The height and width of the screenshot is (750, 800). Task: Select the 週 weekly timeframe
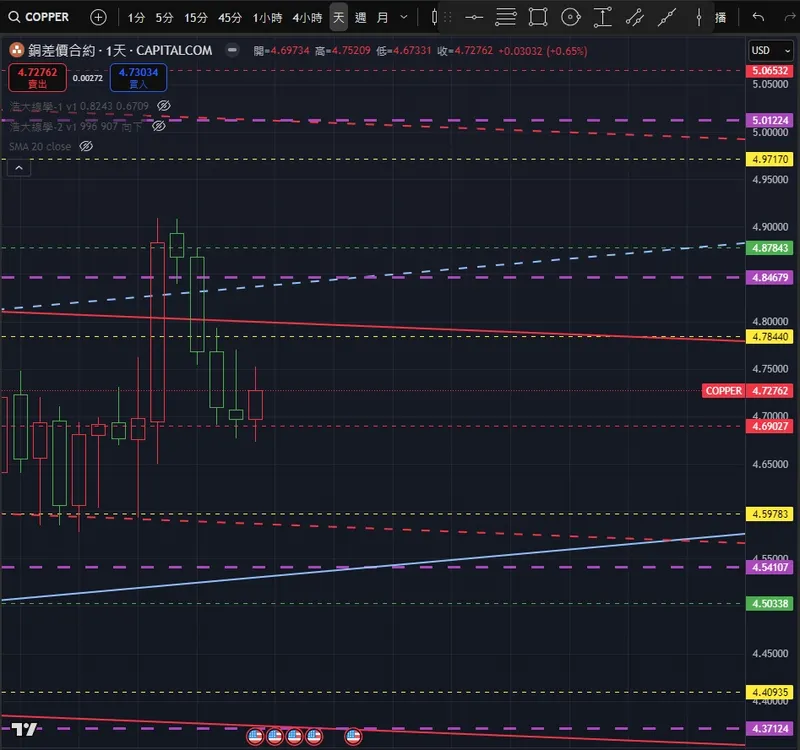(361, 18)
